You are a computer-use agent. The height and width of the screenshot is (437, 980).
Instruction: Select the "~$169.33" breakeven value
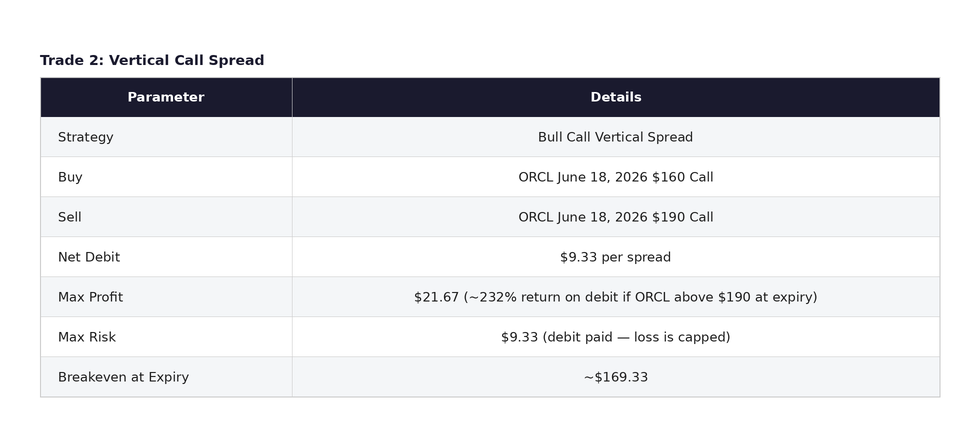coord(615,378)
